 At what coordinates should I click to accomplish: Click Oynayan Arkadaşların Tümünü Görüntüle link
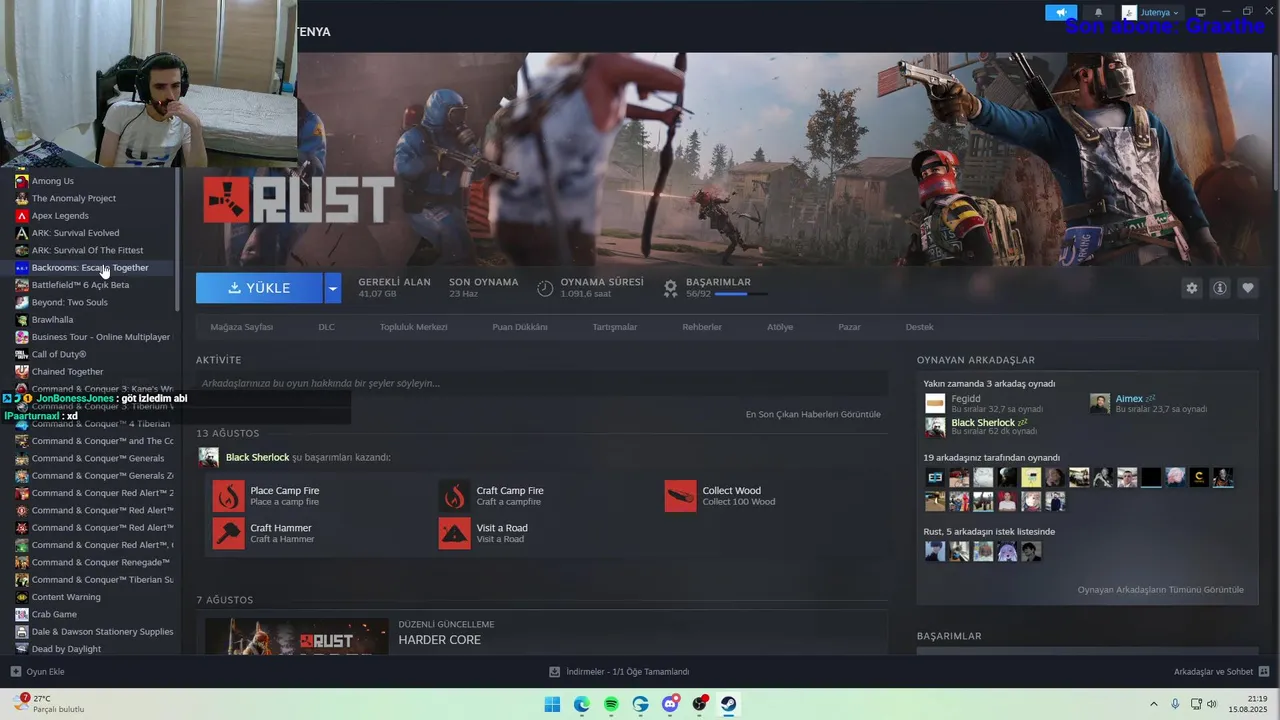(1160, 590)
